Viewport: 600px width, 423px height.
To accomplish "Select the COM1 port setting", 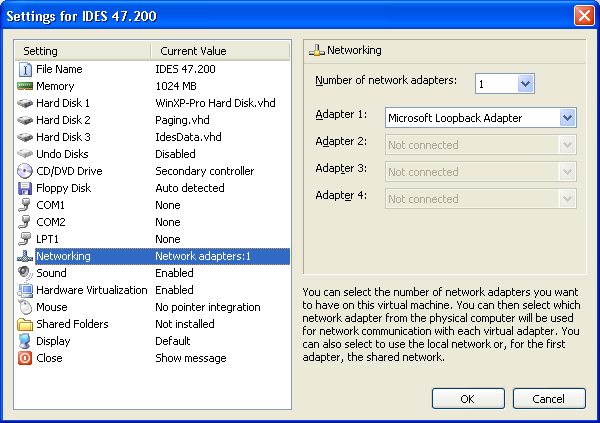I will (x=51, y=205).
